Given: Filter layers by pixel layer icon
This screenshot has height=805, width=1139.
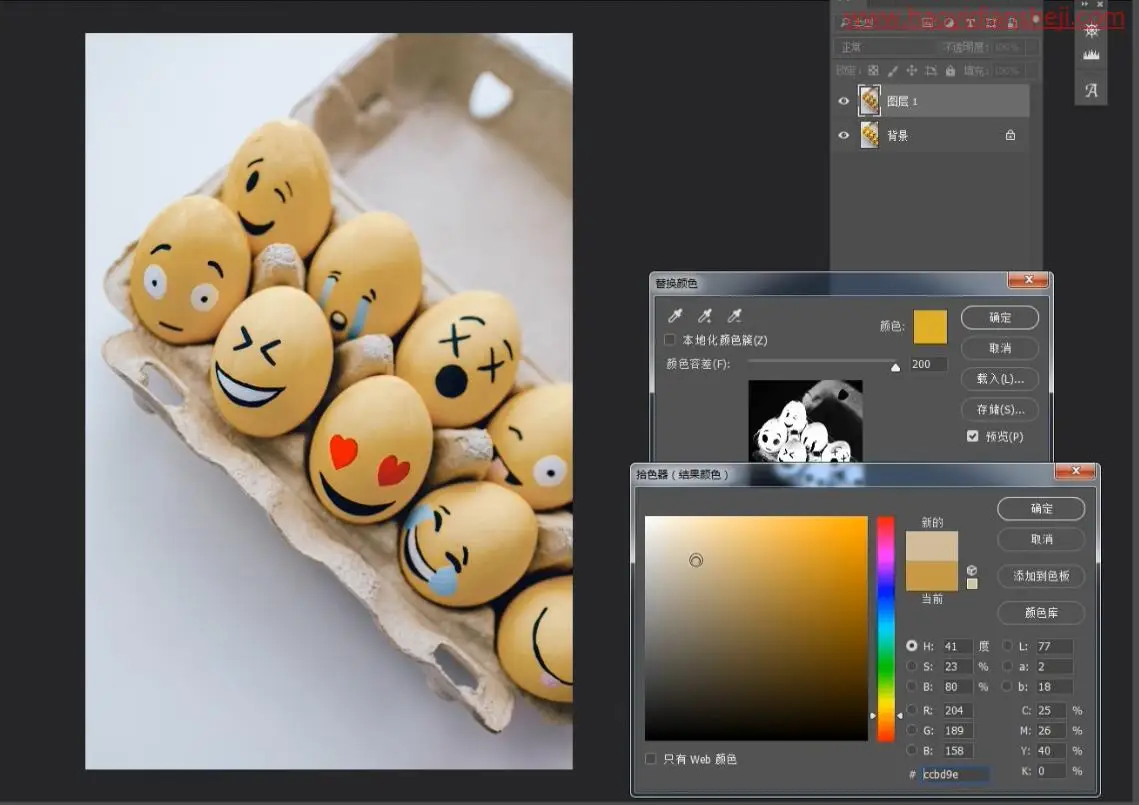Looking at the screenshot, I should [x=928, y=23].
